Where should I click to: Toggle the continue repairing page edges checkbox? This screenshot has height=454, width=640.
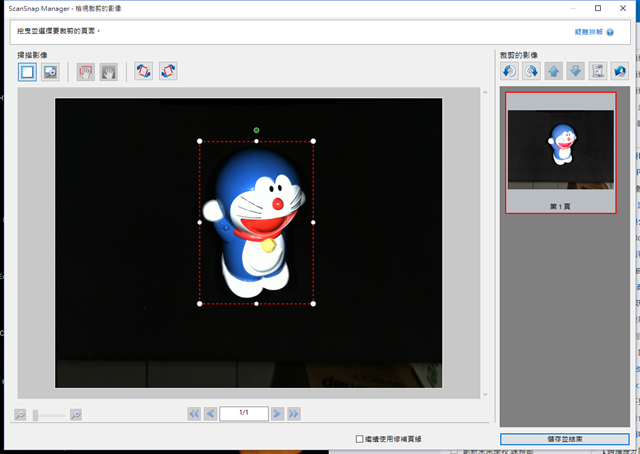[x=359, y=439]
